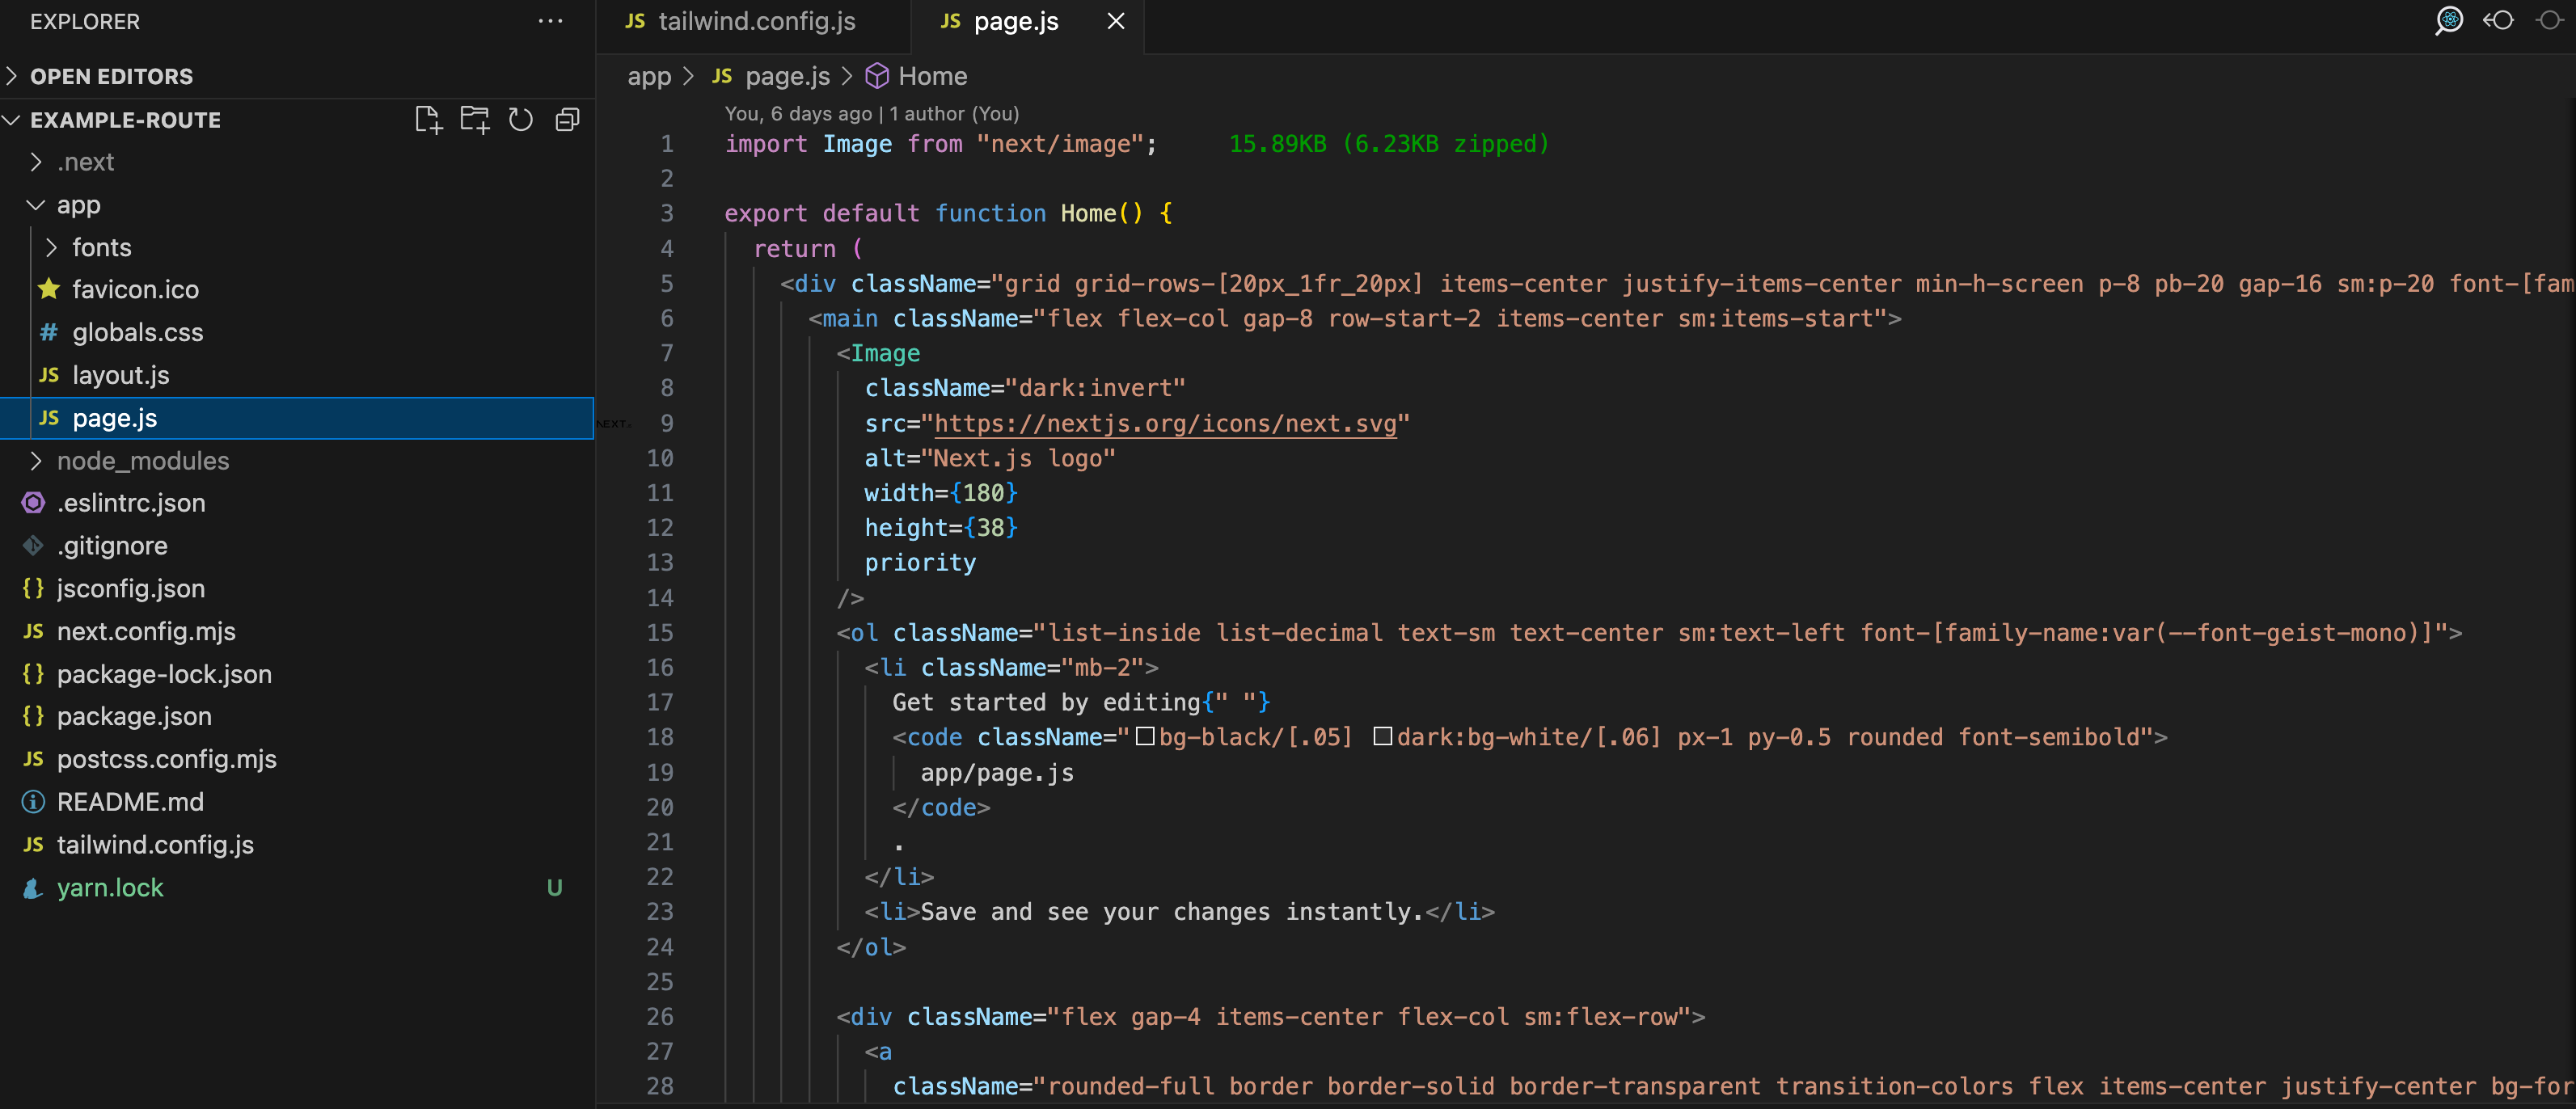Viewport: 2576px width, 1109px height.
Task: Open the Explorer more actions menu
Action: [550, 21]
